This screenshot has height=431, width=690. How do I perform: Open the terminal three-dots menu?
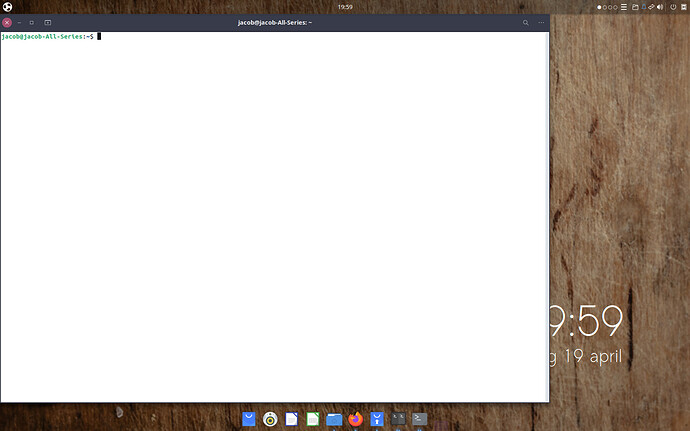541,22
